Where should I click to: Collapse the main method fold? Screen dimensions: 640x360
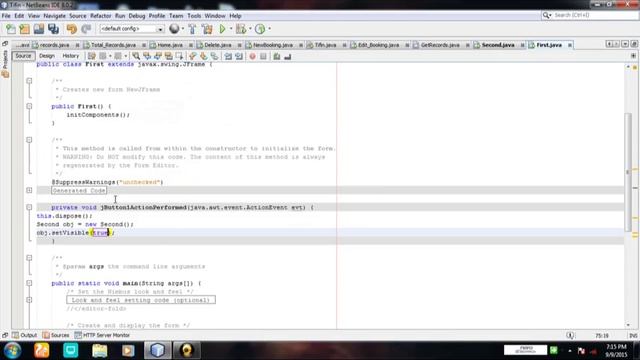point(29,283)
